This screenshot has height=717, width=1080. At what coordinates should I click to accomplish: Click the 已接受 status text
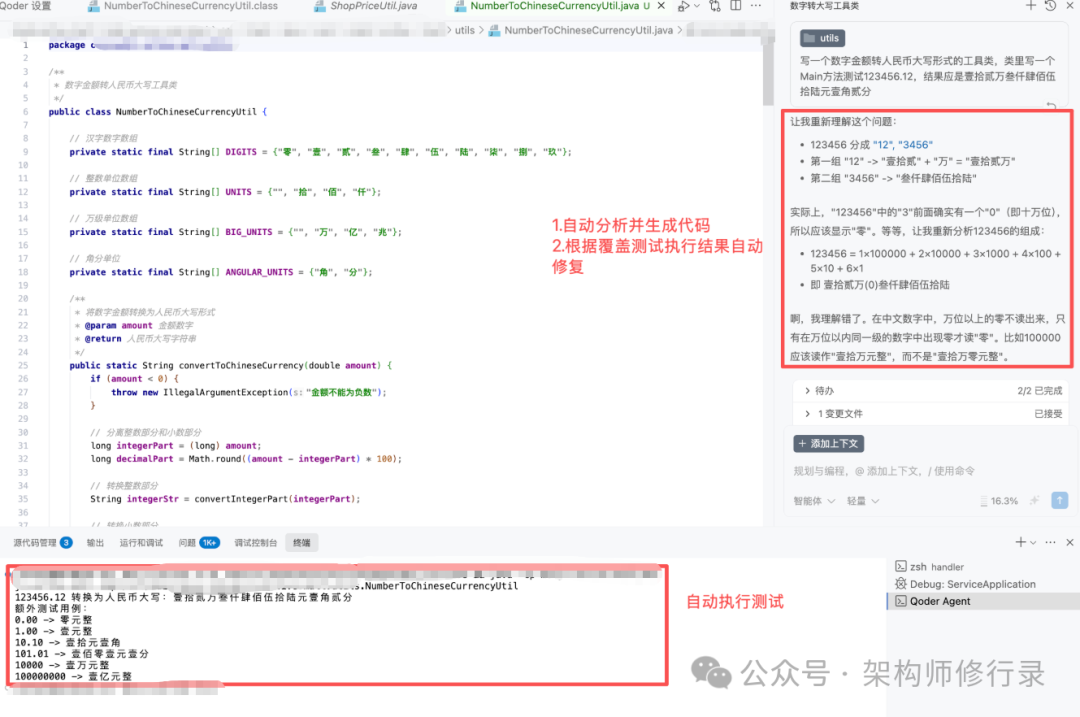pos(1048,414)
